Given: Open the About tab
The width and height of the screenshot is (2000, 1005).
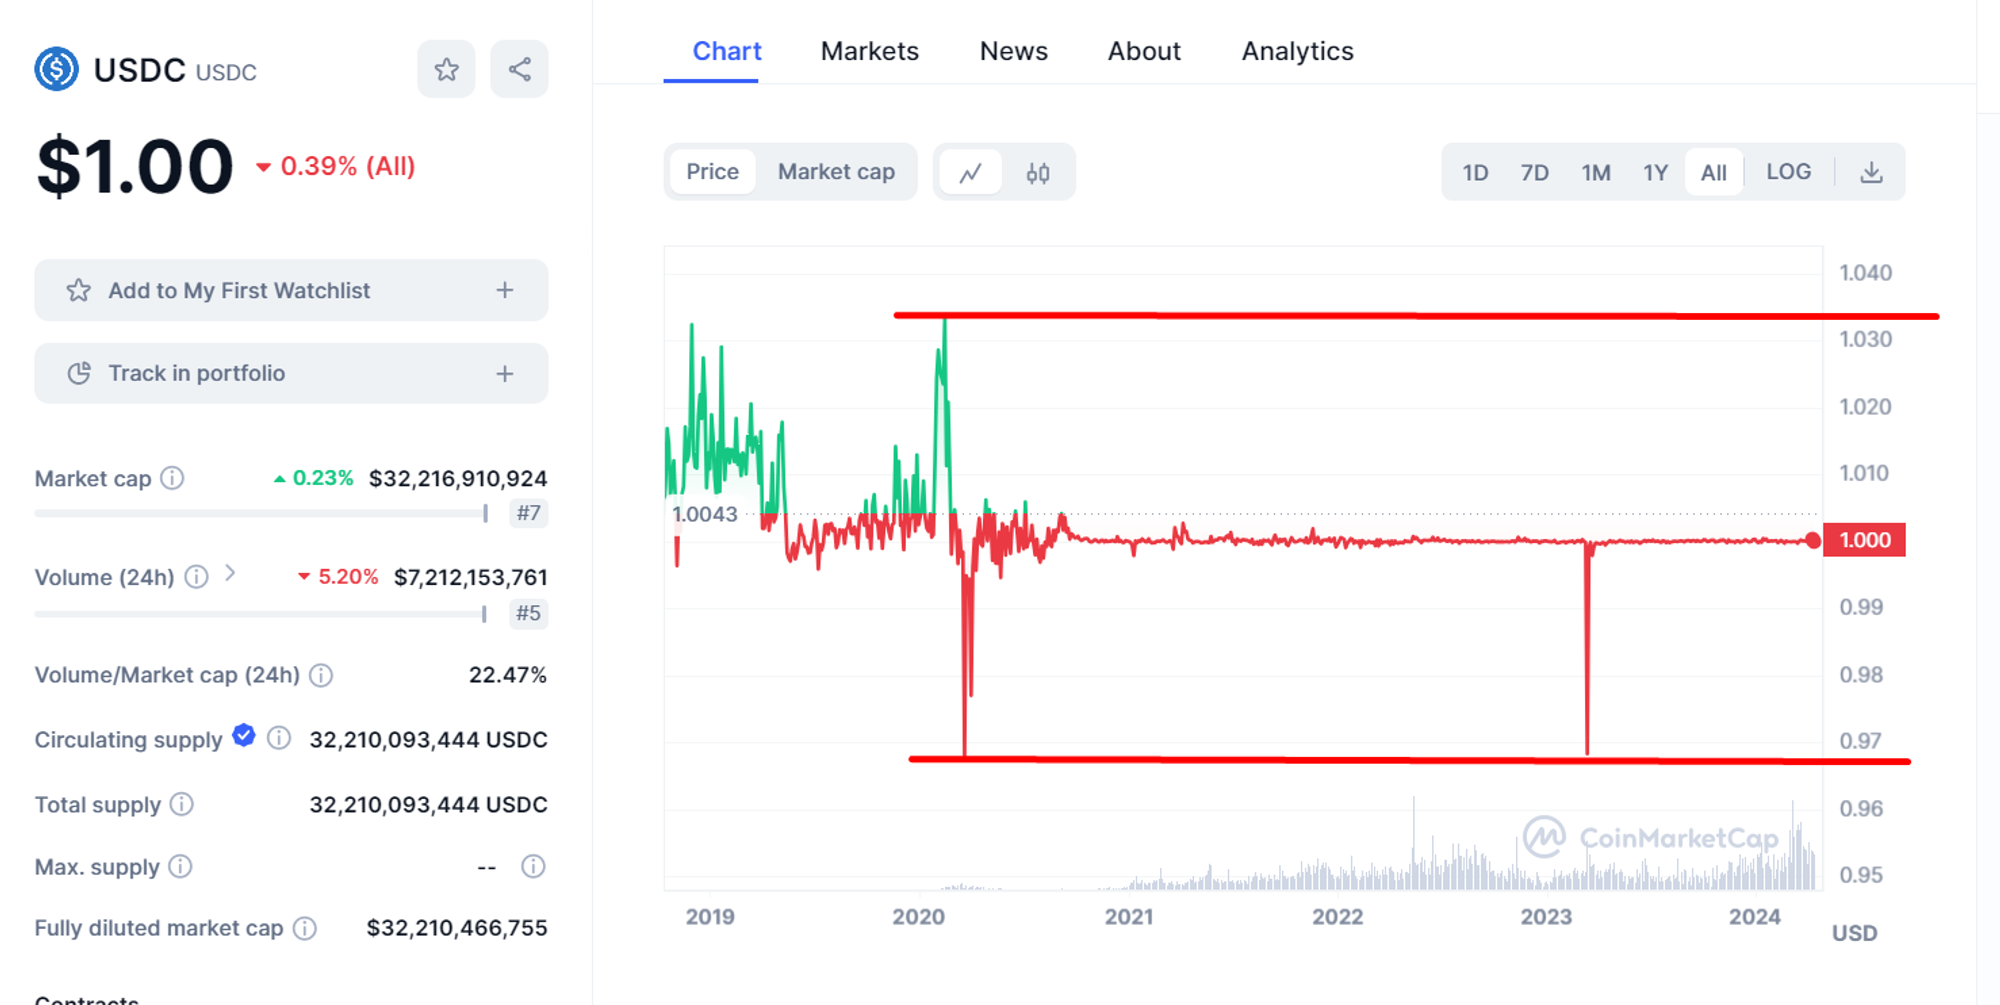Looking at the screenshot, I should pyautogui.click(x=1144, y=51).
